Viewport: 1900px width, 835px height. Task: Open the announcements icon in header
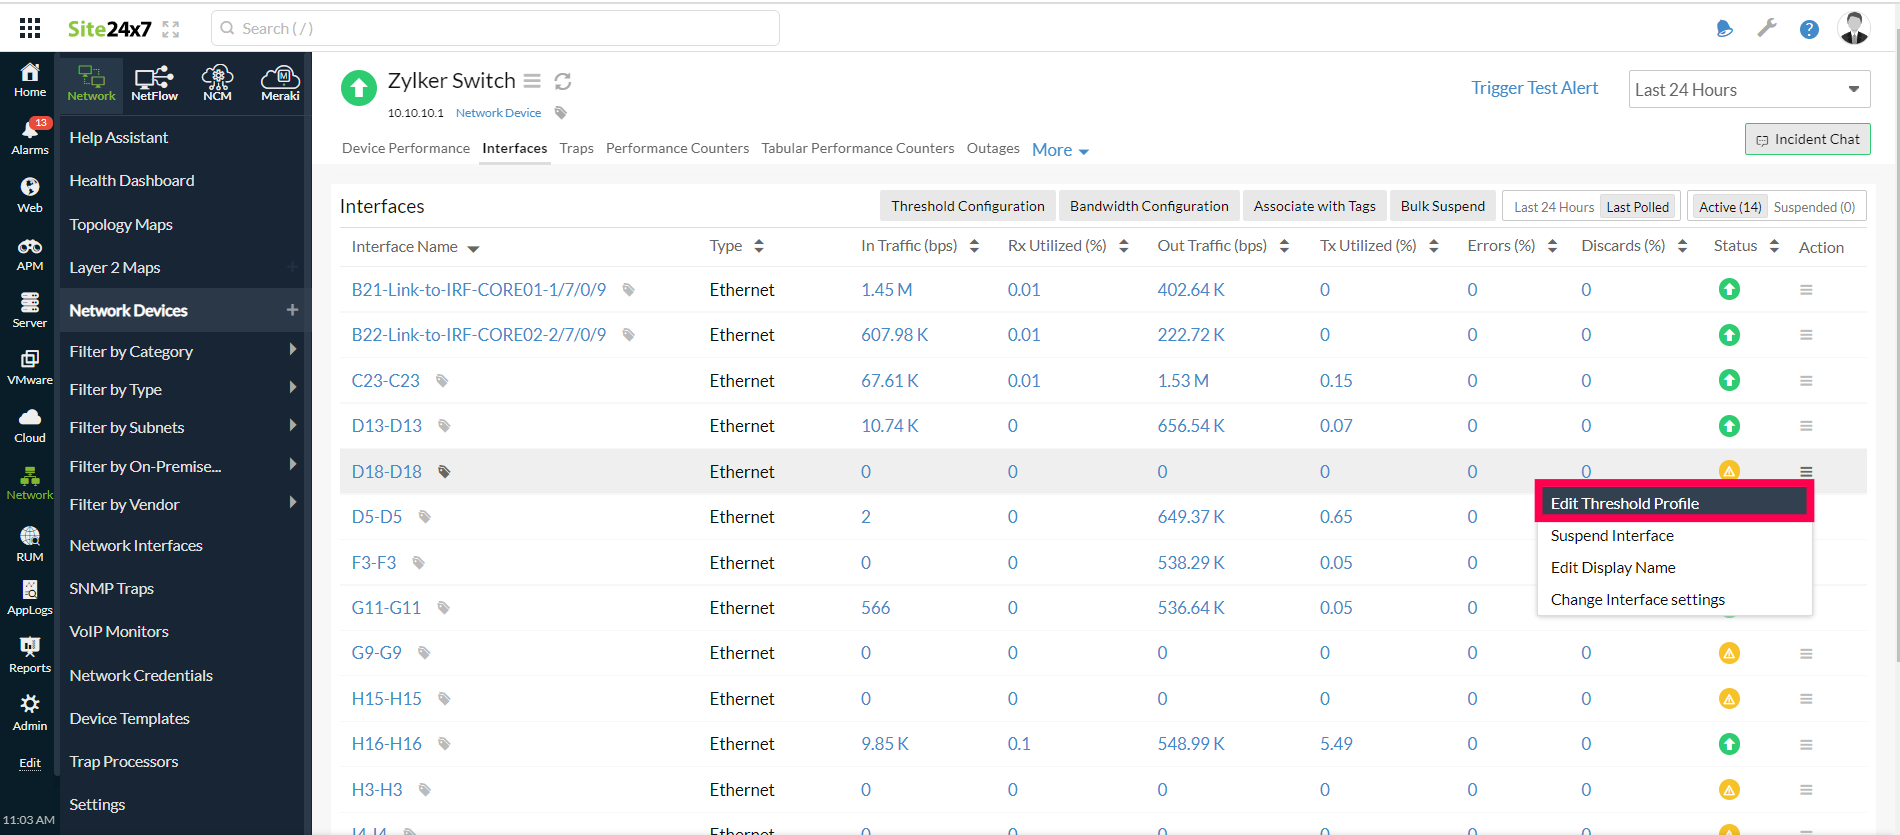click(x=1724, y=29)
